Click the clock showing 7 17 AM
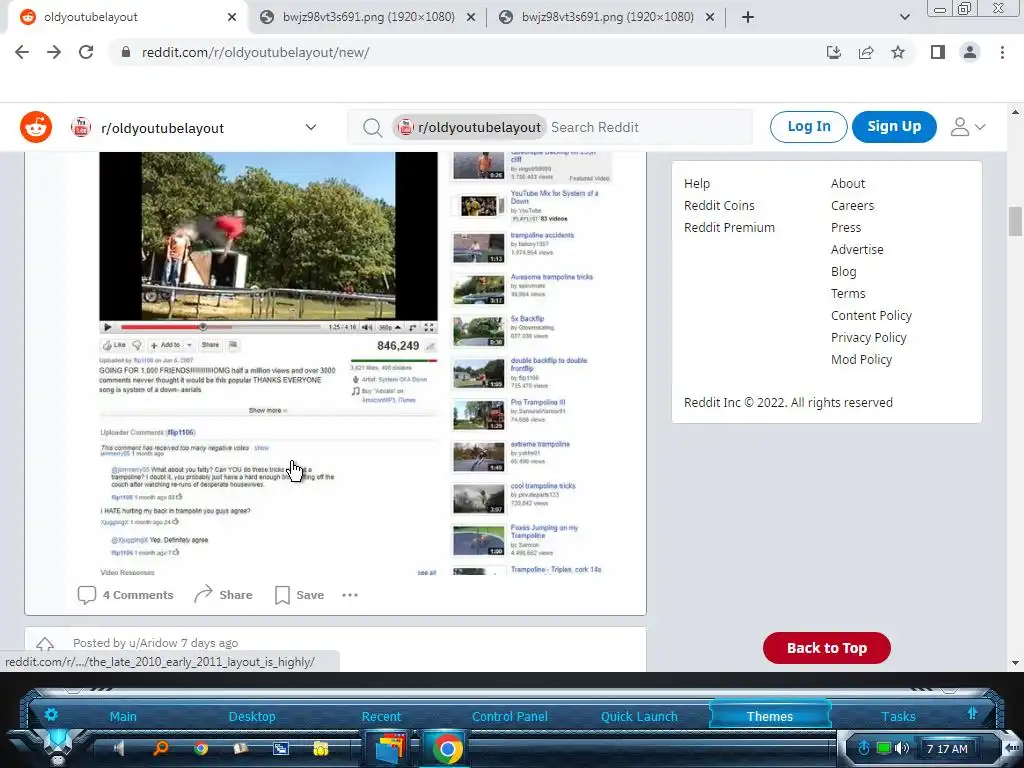The height and width of the screenshot is (768, 1024). (948, 749)
